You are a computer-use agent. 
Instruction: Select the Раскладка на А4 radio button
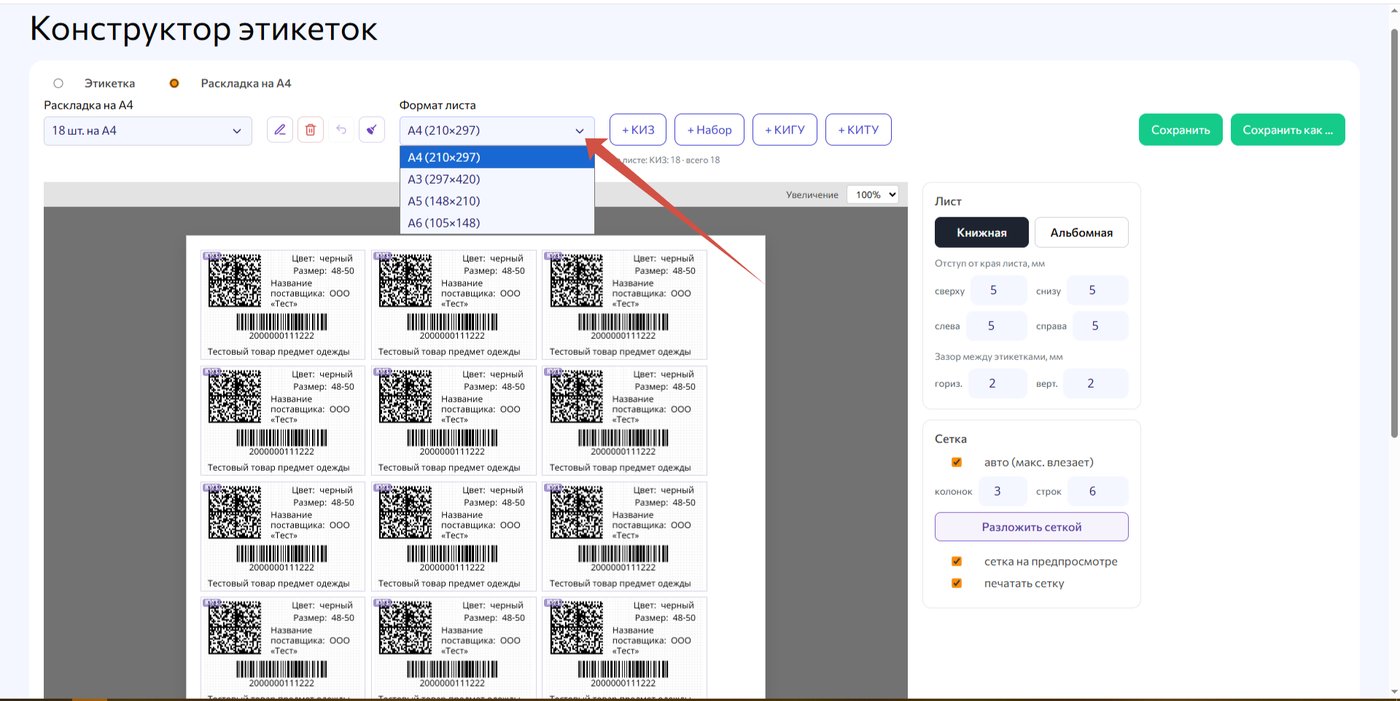point(174,83)
